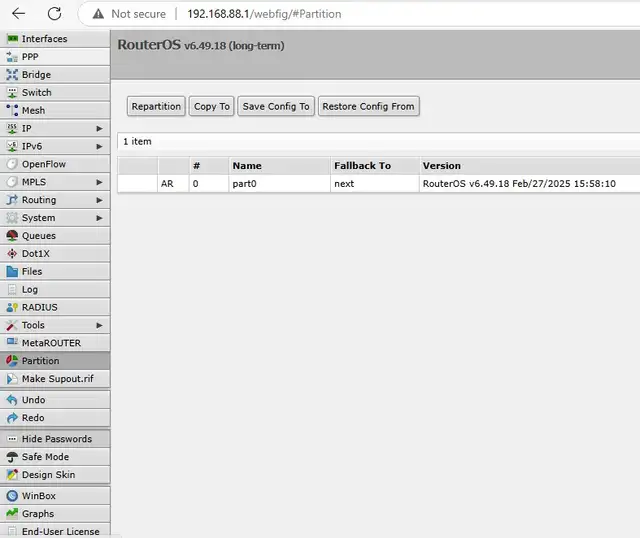Expand the IP submenu arrow
This screenshot has width=640, height=538.
(99, 129)
